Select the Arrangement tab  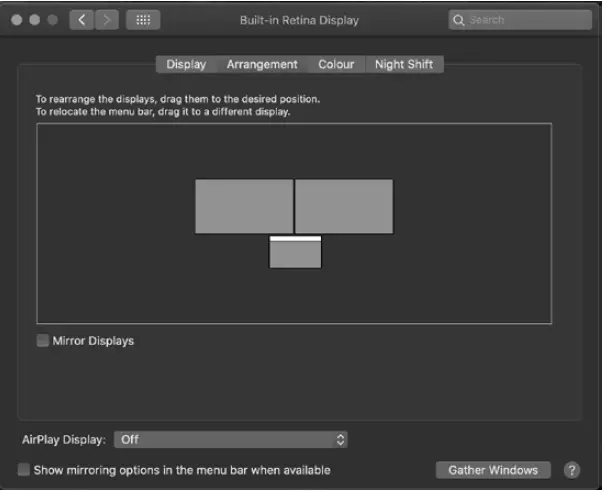(262, 65)
